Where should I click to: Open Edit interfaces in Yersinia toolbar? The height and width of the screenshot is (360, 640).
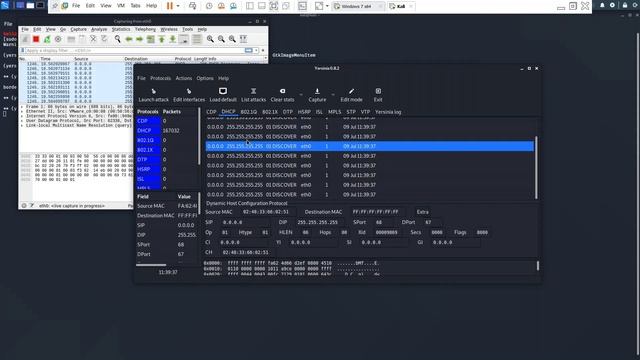(x=189, y=95)
